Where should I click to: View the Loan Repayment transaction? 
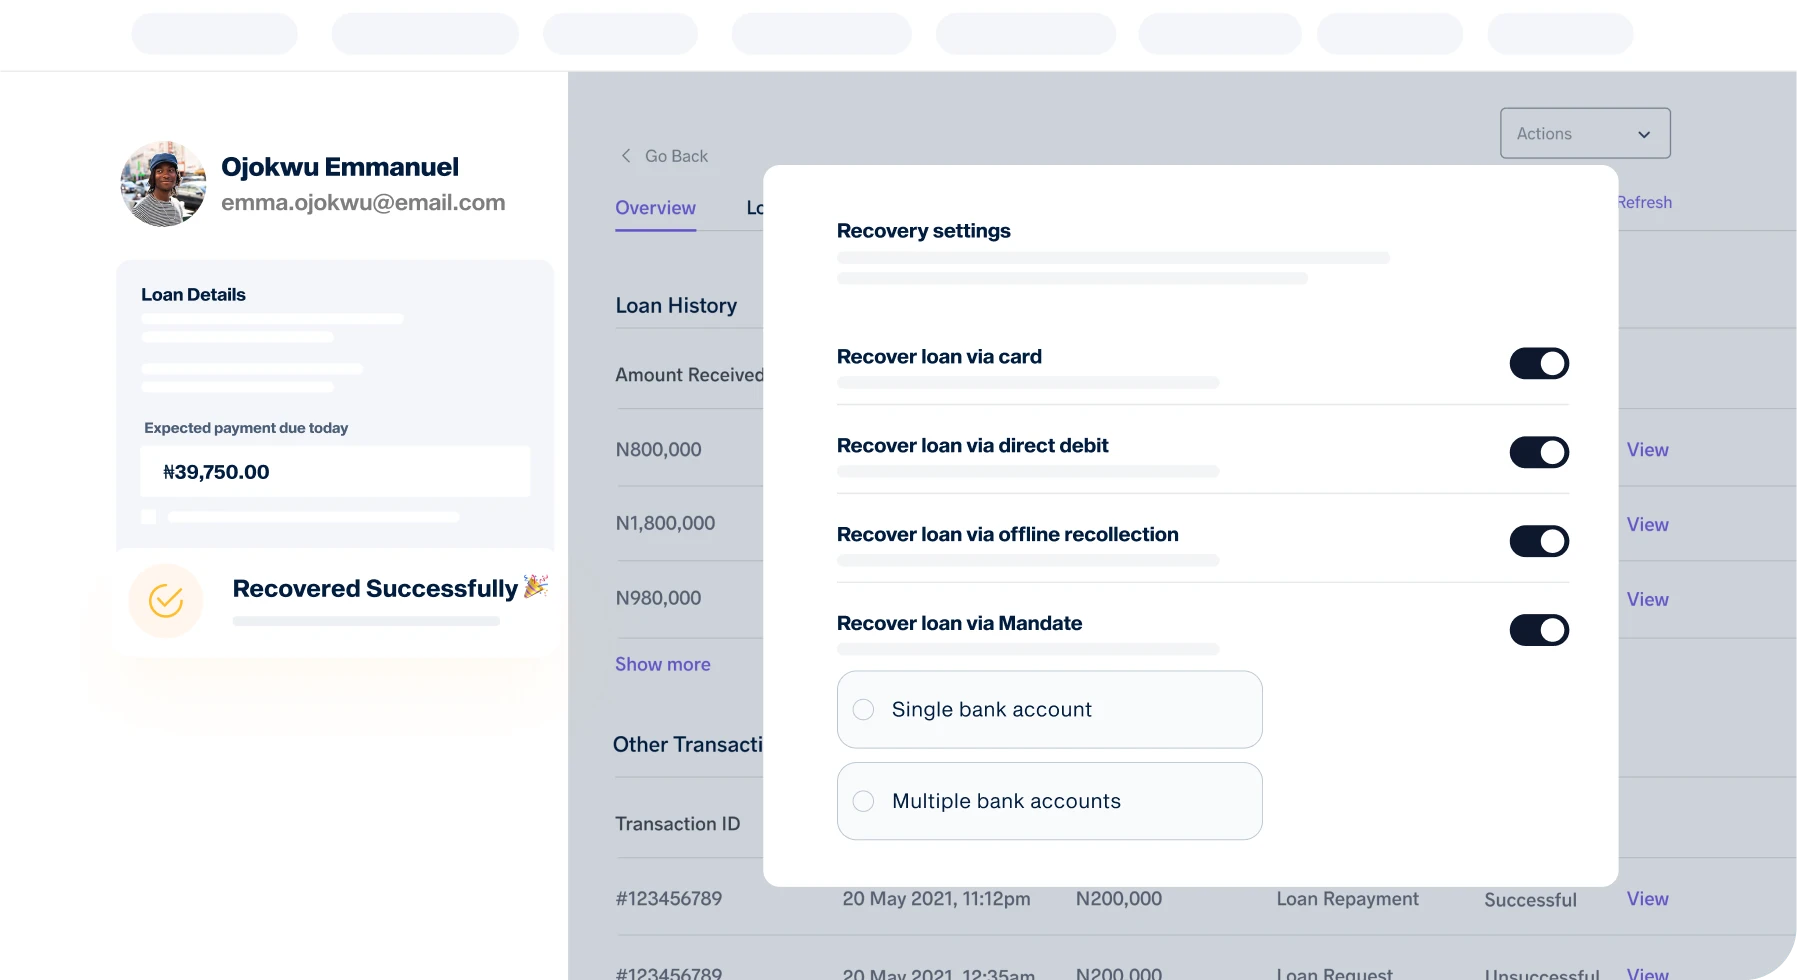[x=1647, y=899]
